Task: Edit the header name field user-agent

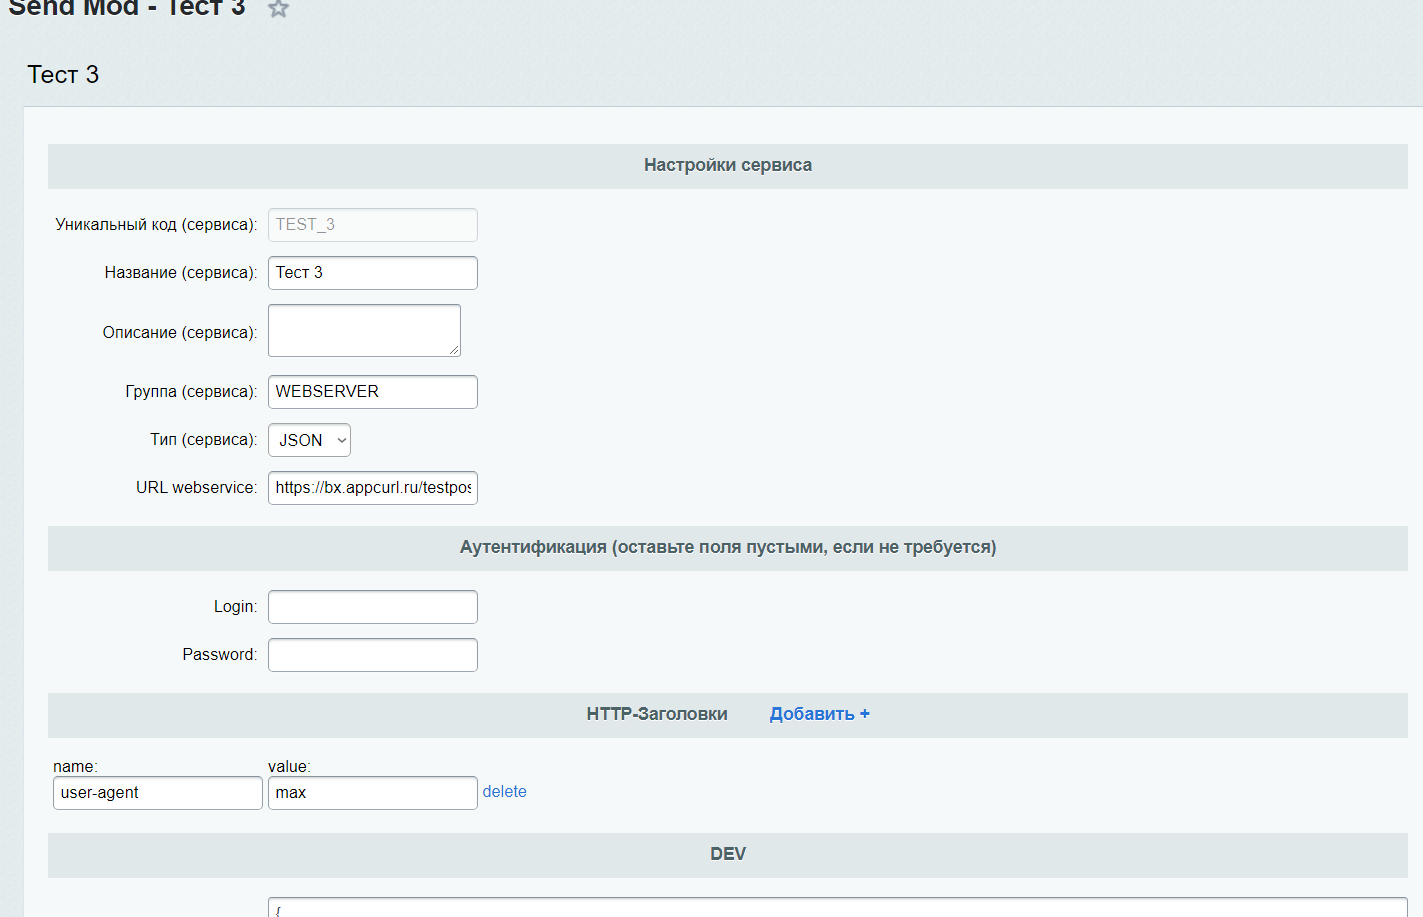Action: click(158, 793)
